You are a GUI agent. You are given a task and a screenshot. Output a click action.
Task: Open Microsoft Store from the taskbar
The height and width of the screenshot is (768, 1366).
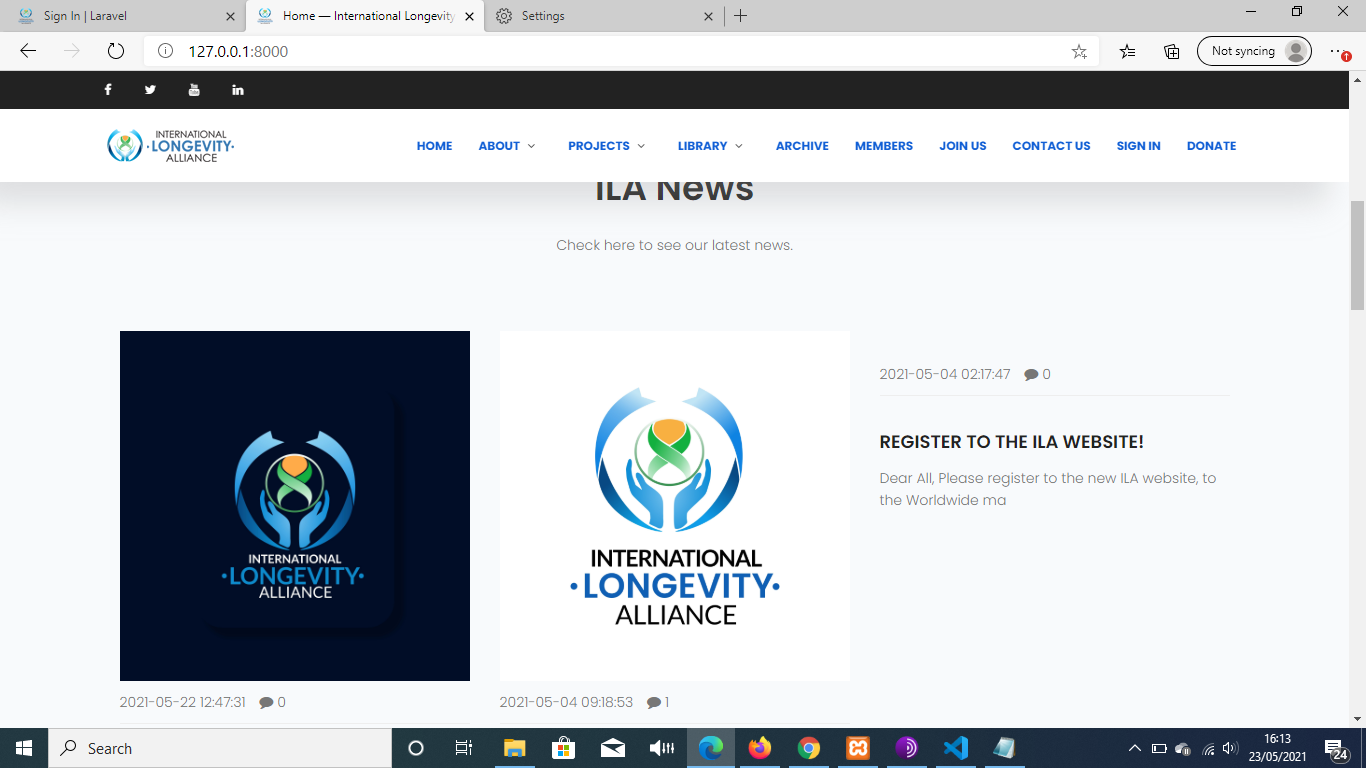(563, 748)
